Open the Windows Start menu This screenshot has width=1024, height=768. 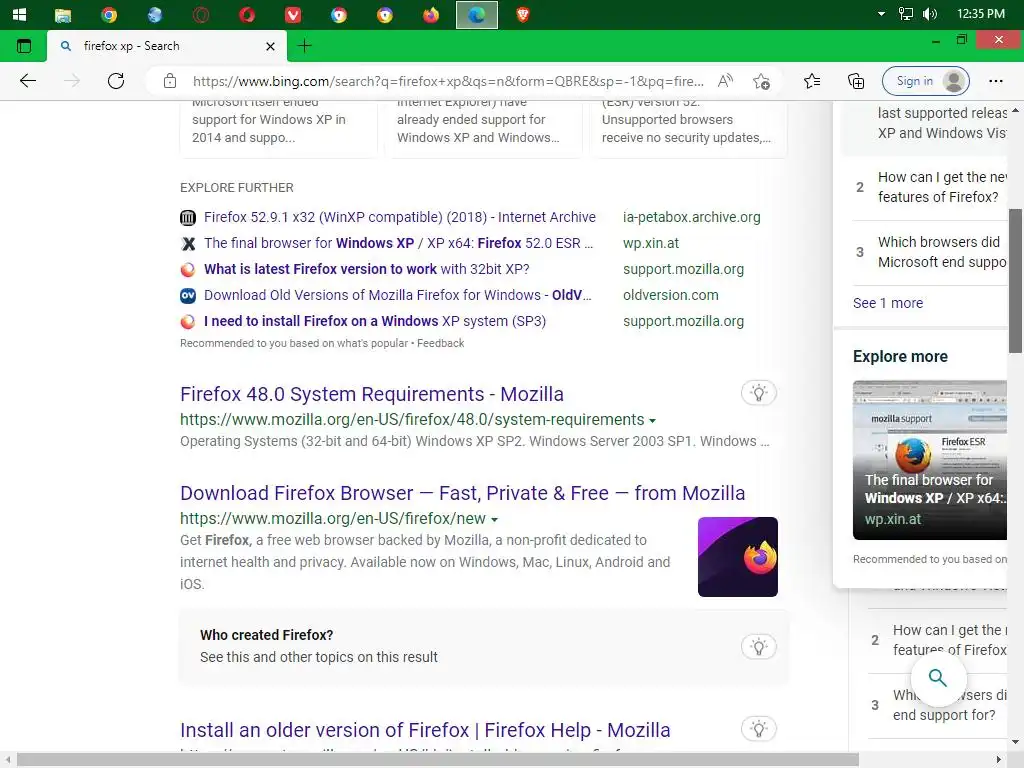click(19, 14)
